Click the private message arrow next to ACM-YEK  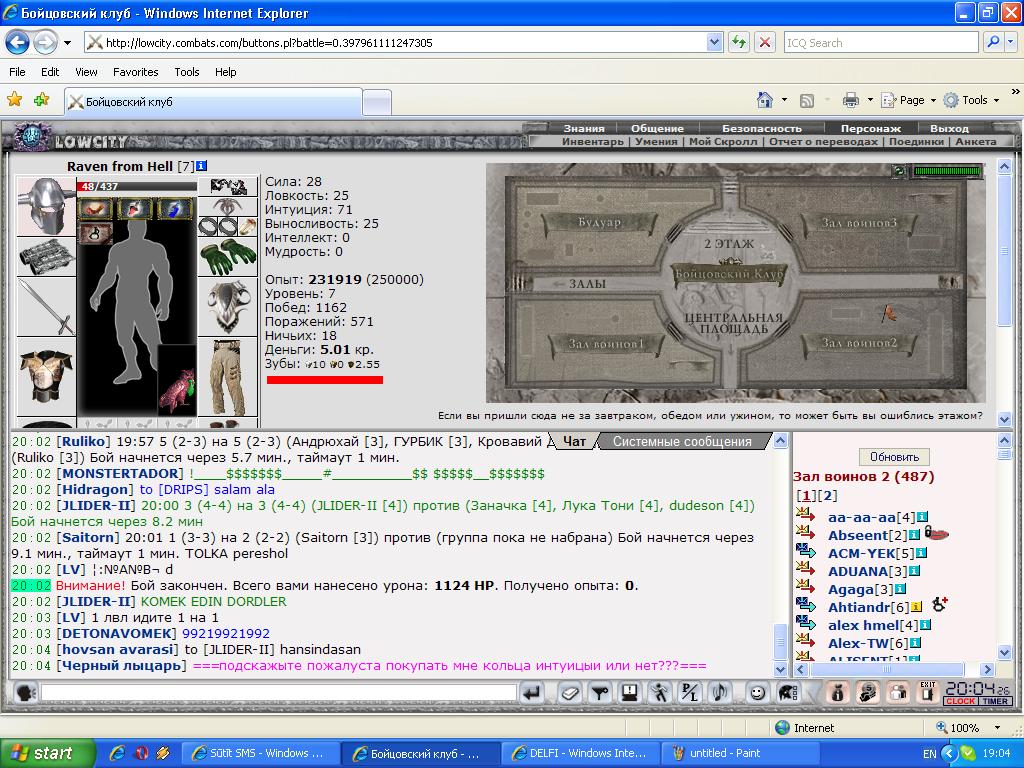pos(805,552)
